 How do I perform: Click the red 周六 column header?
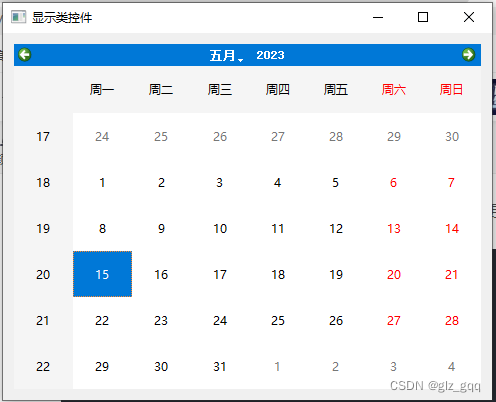tap(394, 89)
